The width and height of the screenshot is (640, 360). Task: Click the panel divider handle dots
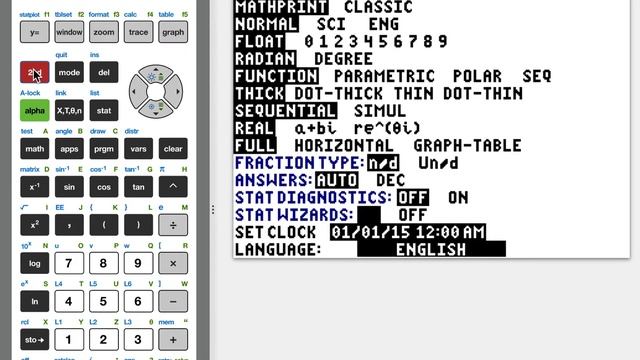(x=213, y=209)
